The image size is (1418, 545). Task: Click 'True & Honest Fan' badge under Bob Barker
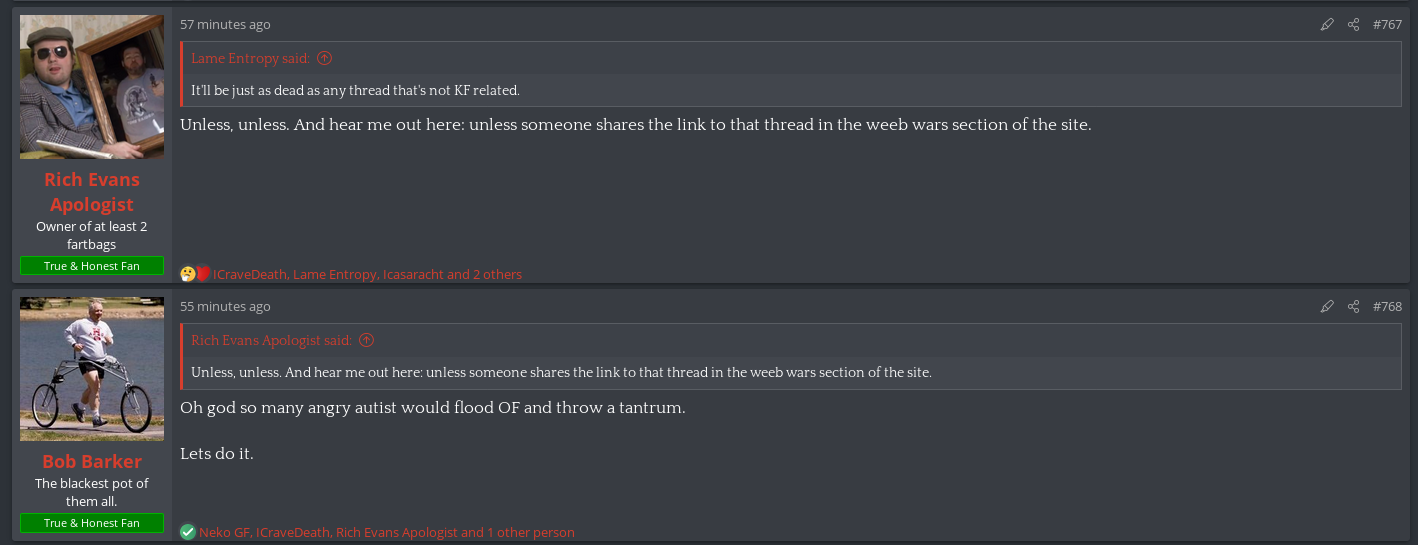(x=92, y=523)
